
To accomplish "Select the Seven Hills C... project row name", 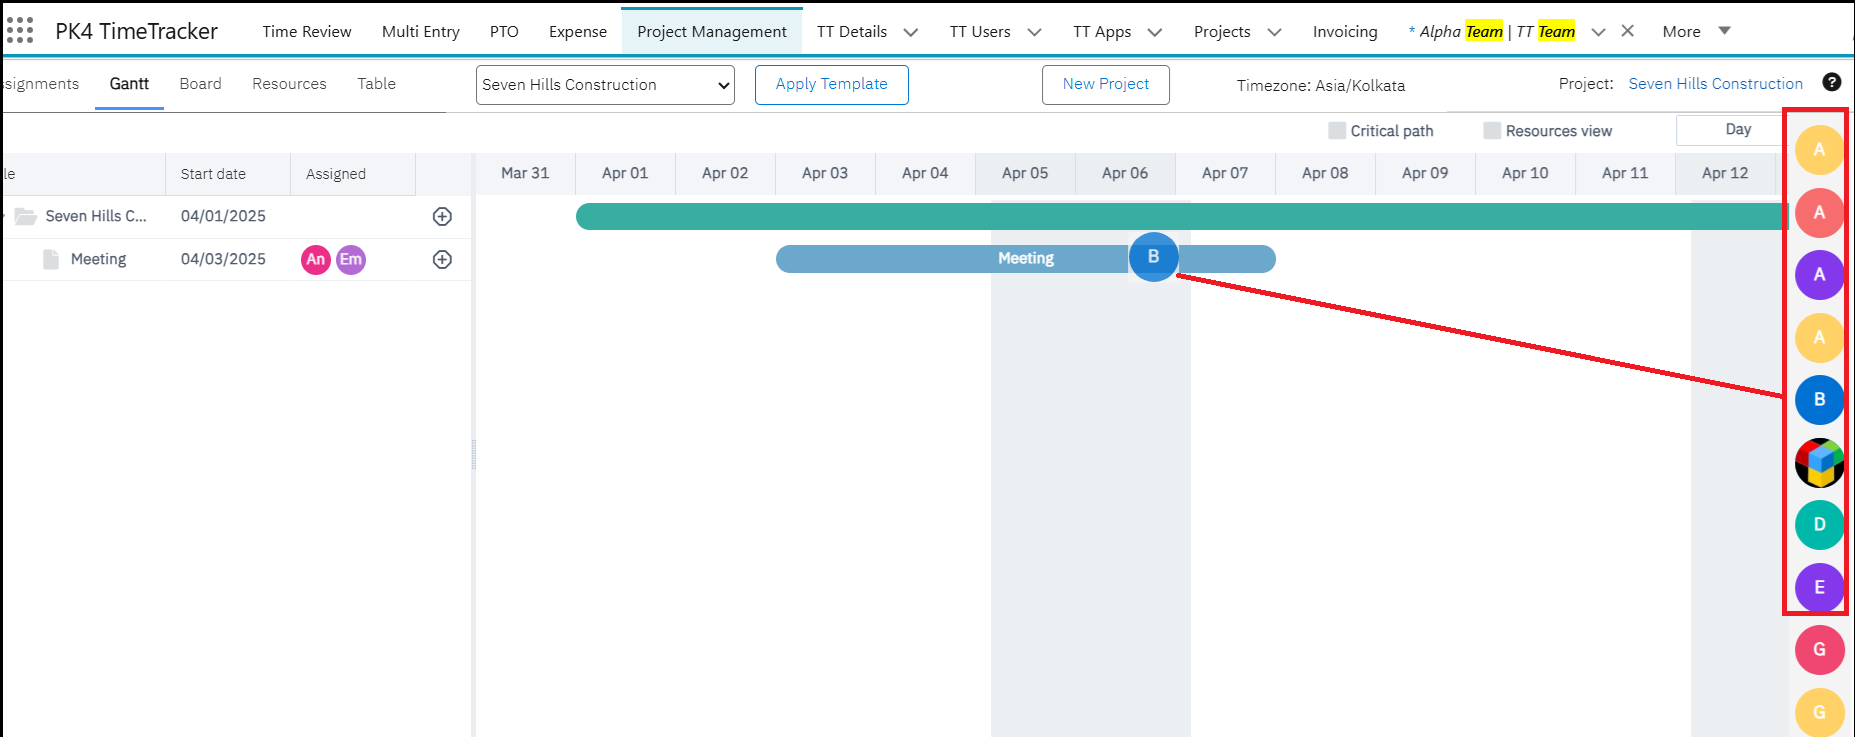I will [x=96, y=216].
